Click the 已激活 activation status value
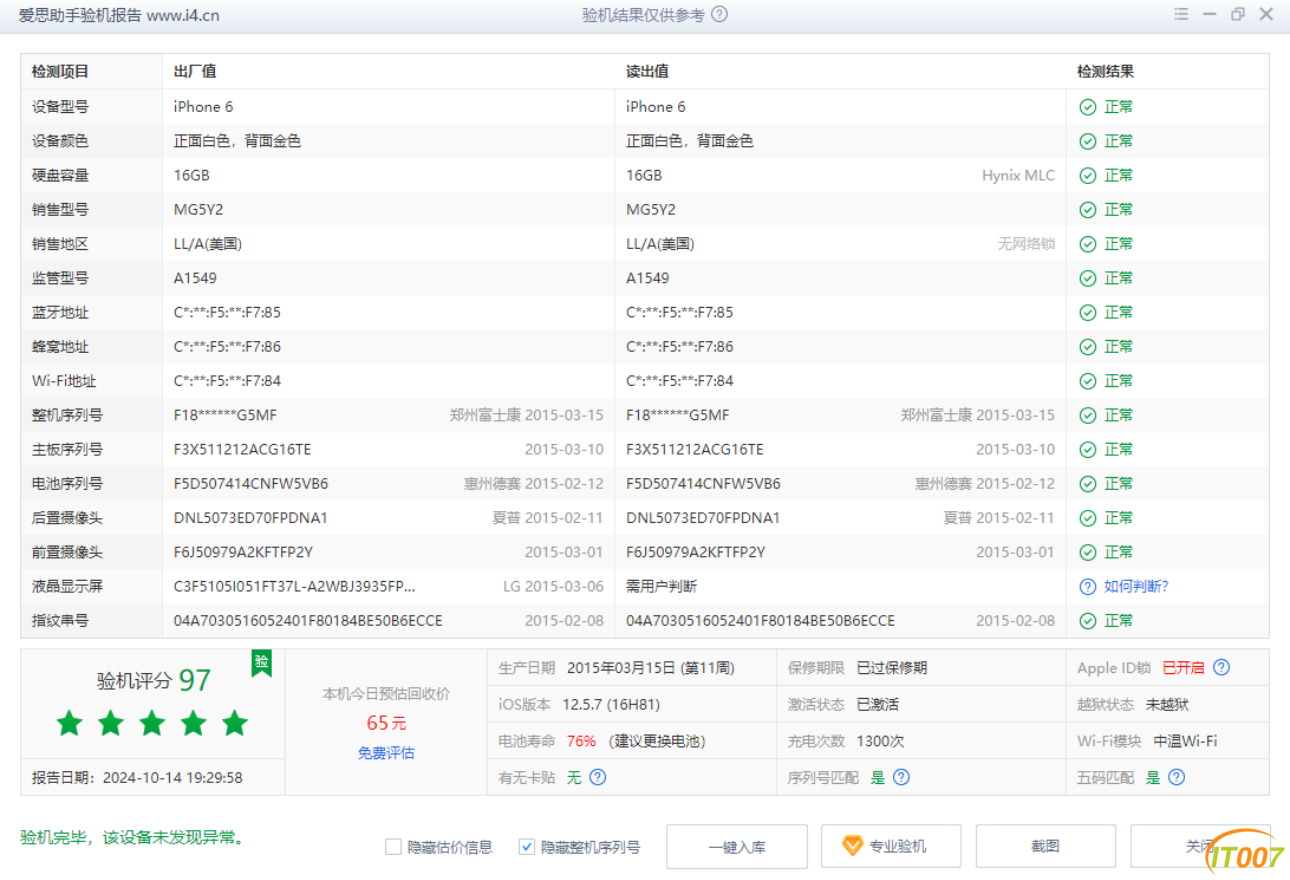 pyautogui.click(x=878, y=705)
